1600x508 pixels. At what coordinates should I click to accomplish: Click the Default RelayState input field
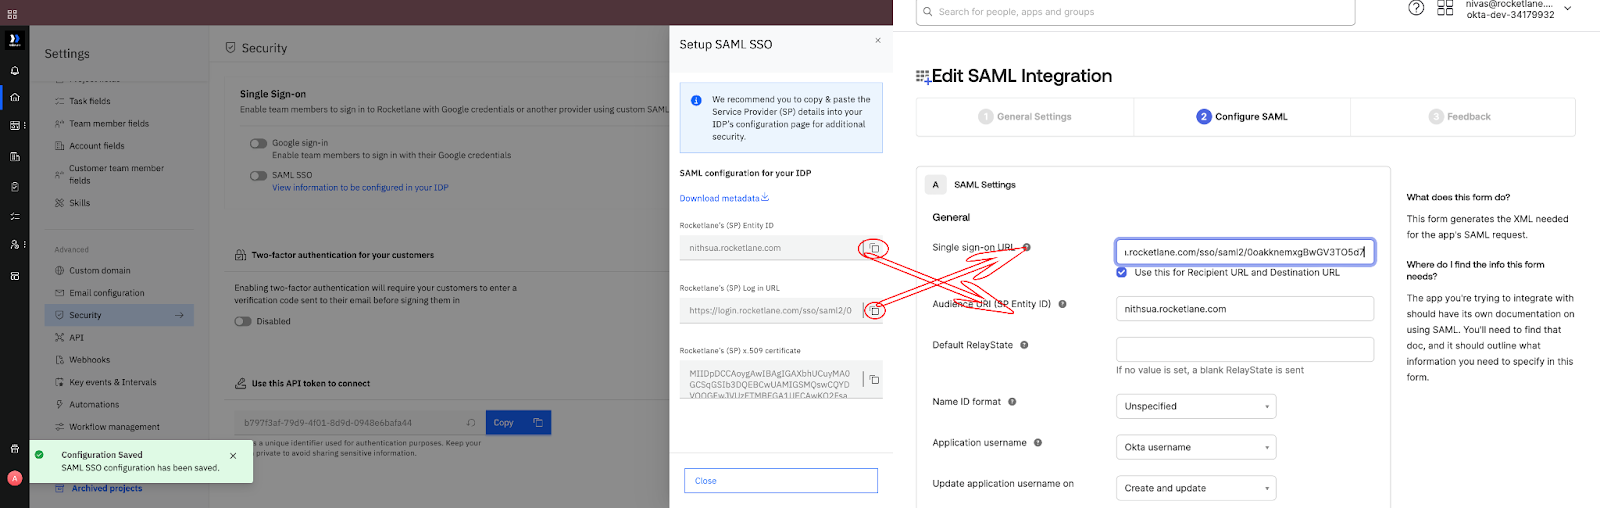(x=1245, y=349)
